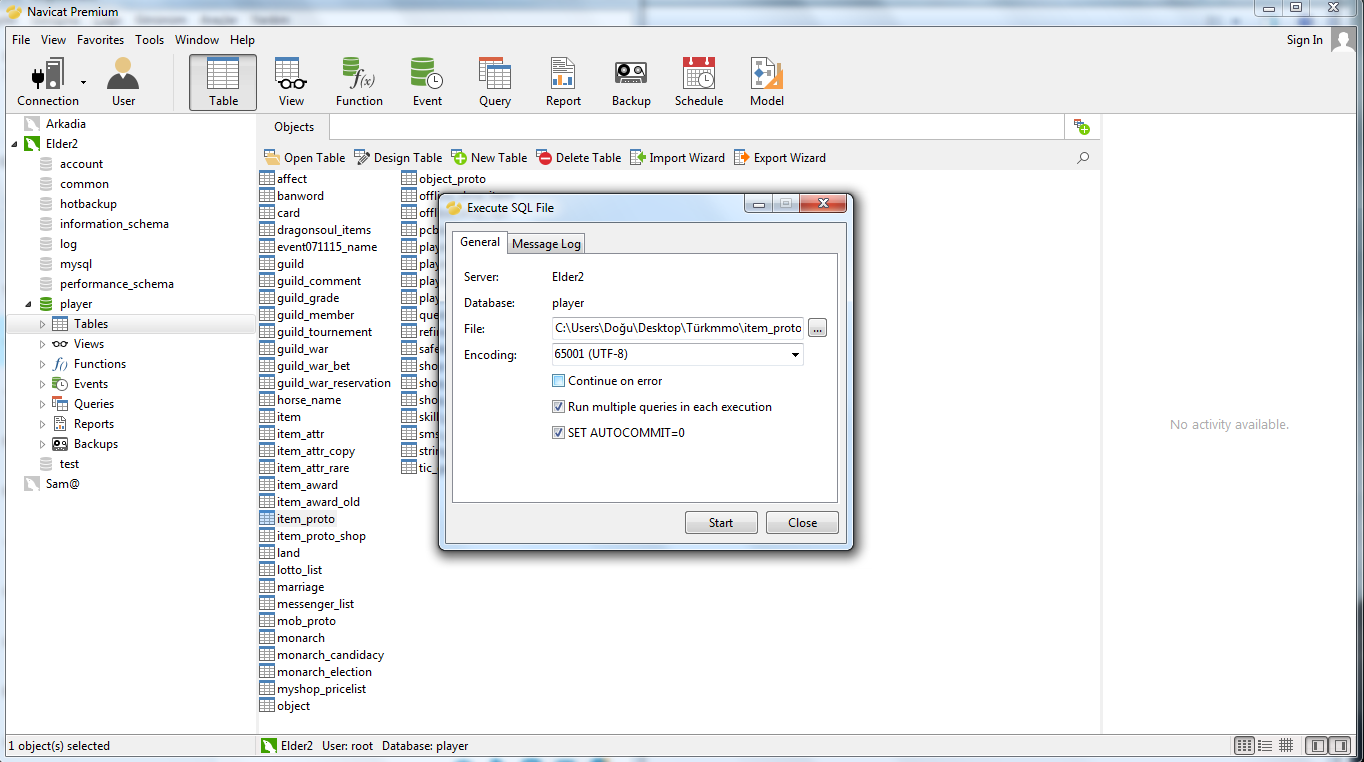1364x762 pixels.
Task: Toggle the Continue on error checkbox
Action: [x=558, y=381]
